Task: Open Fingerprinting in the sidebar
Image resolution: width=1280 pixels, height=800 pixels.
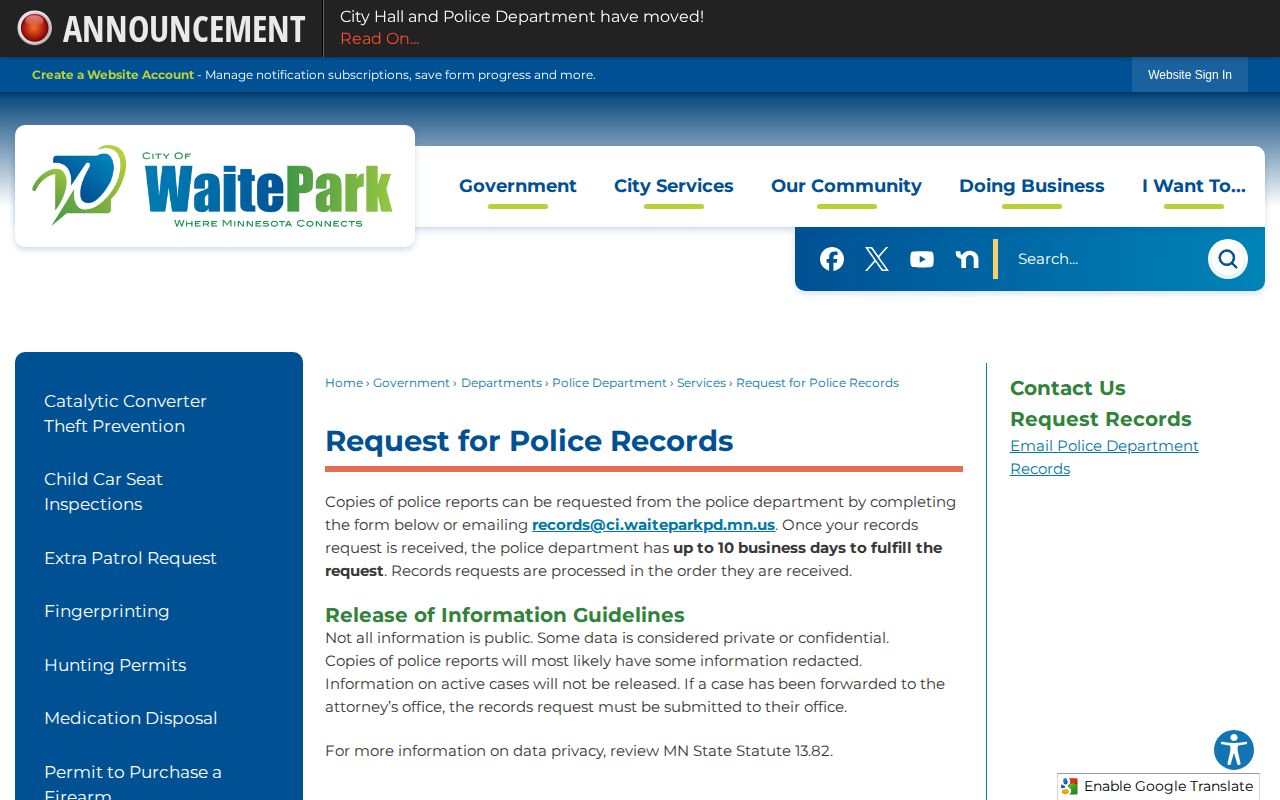Action: point(107,611)
